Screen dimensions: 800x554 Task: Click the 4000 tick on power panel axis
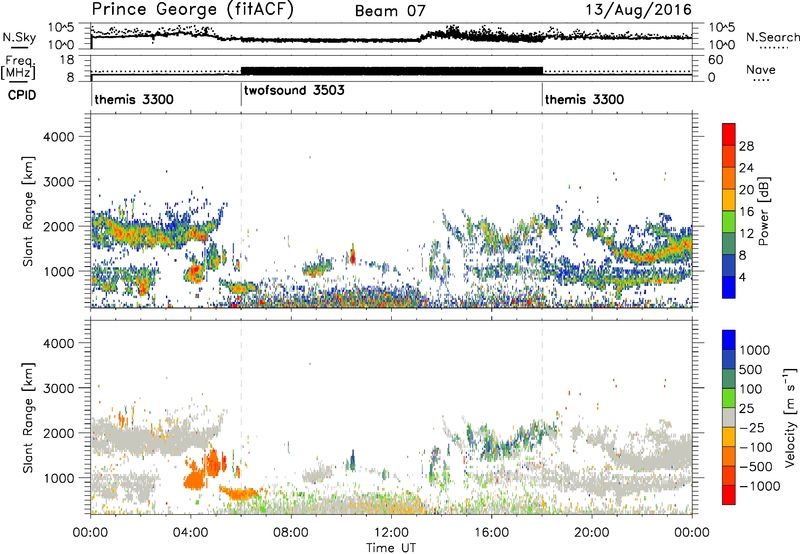(59, 137)
